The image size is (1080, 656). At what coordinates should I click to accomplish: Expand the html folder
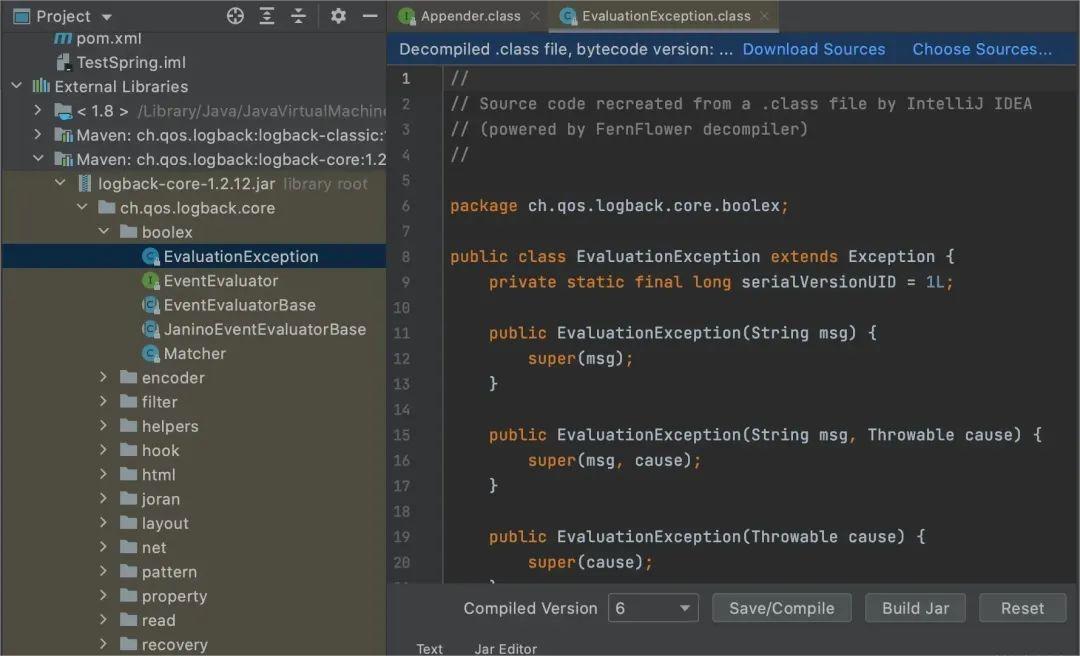click(104, 474)
